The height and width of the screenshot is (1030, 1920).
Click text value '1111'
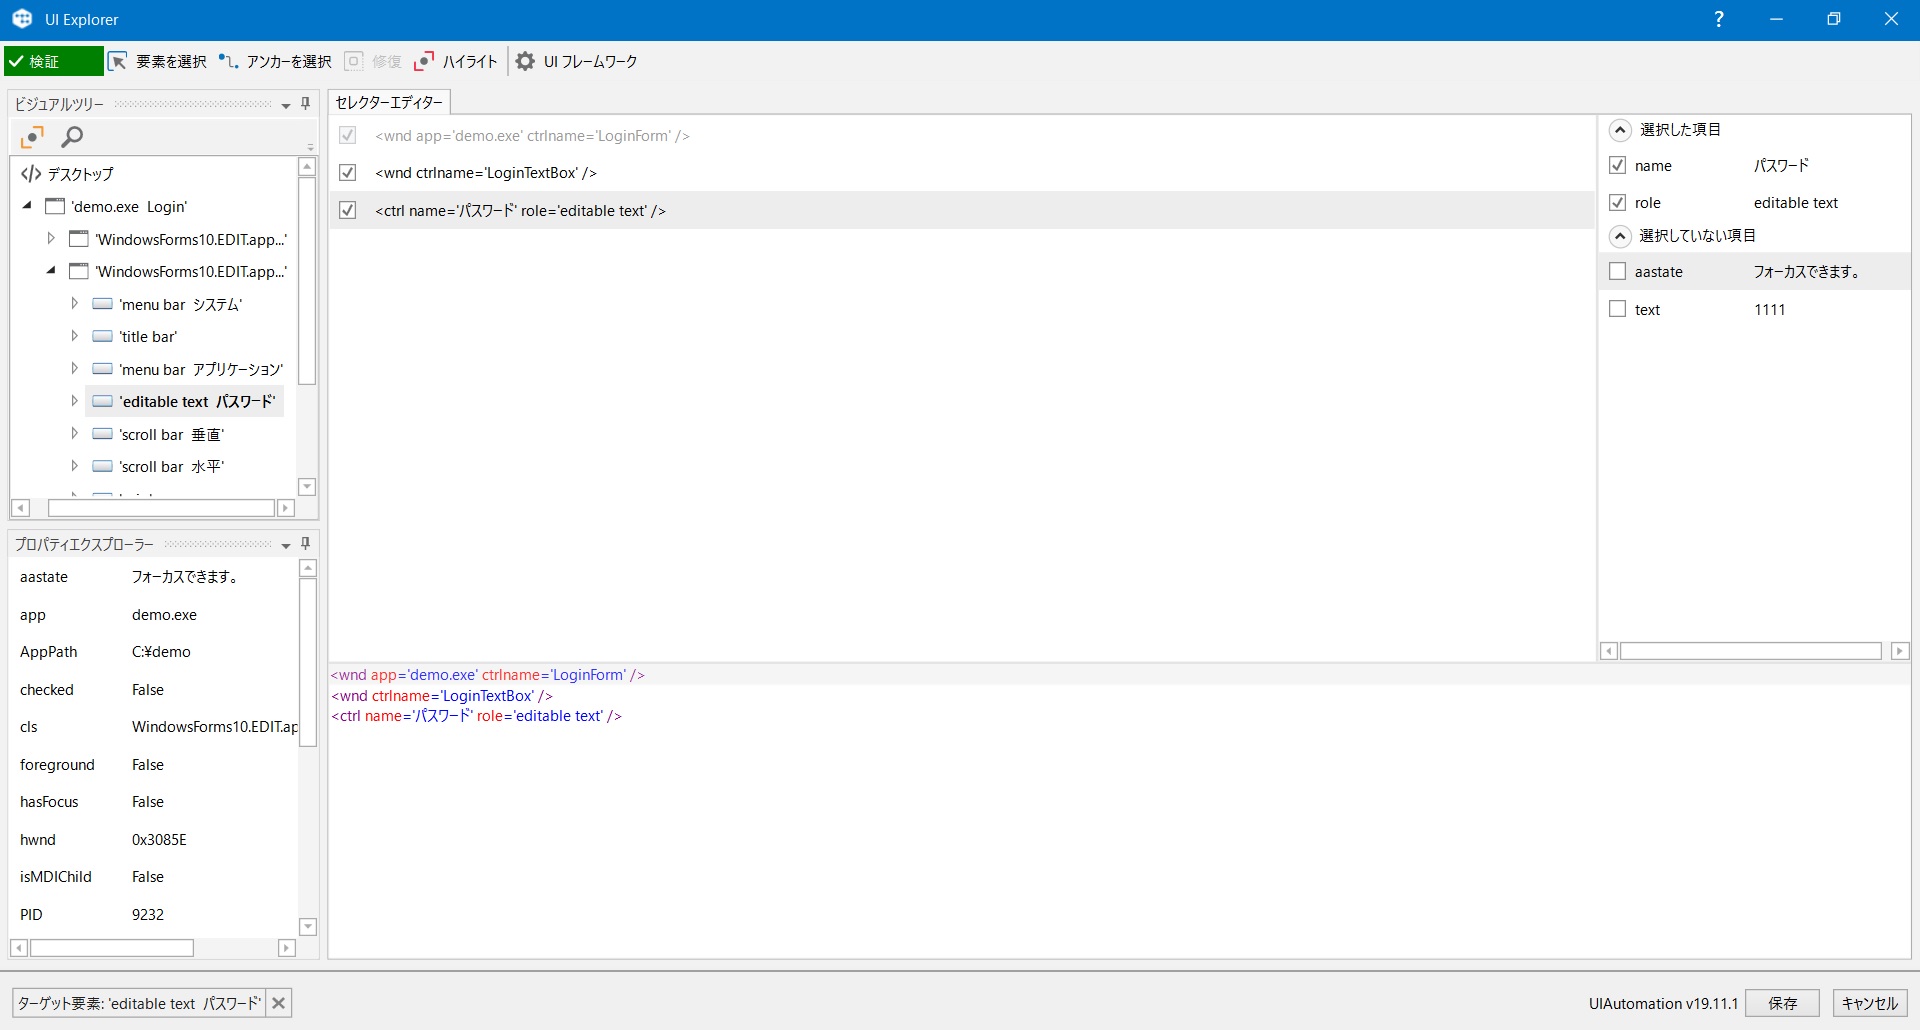tap(1769, 310)
